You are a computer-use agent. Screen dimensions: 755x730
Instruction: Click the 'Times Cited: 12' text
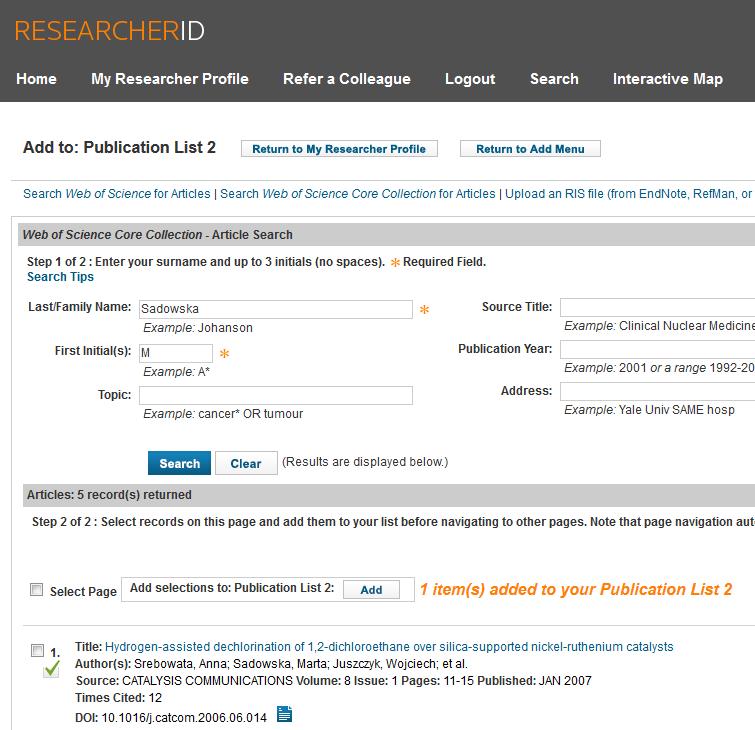coord(118,698)
